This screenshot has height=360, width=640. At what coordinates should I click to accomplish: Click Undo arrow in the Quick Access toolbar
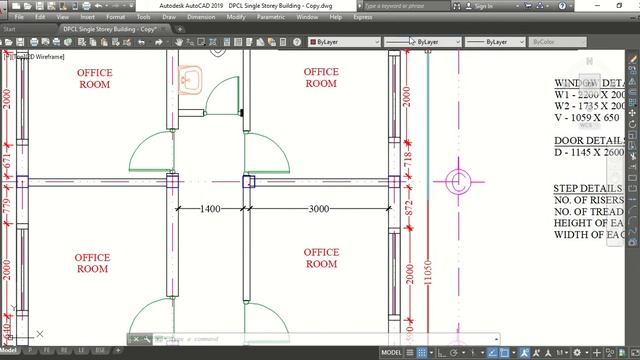pos(98,6)
